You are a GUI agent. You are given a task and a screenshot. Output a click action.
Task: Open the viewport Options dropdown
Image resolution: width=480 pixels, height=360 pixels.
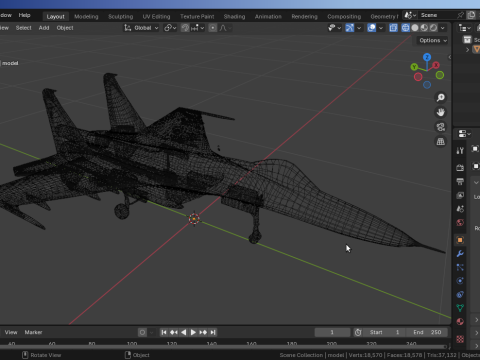point(433,40)
